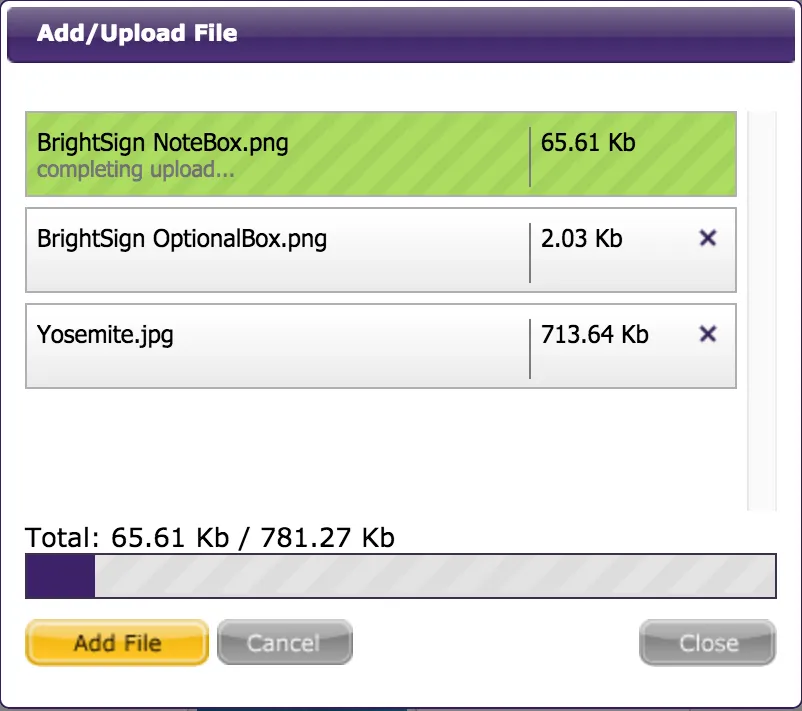The height and width of the screenshot is (711, 802).
Task: Click the Total 65.61 Kb / 781.27 Kb label
Action: [210, 538]
